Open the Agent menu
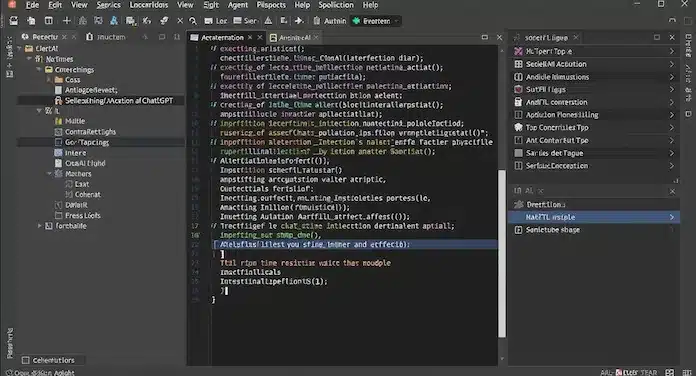This screenshot has width=696, height=376. click(237, 5)
